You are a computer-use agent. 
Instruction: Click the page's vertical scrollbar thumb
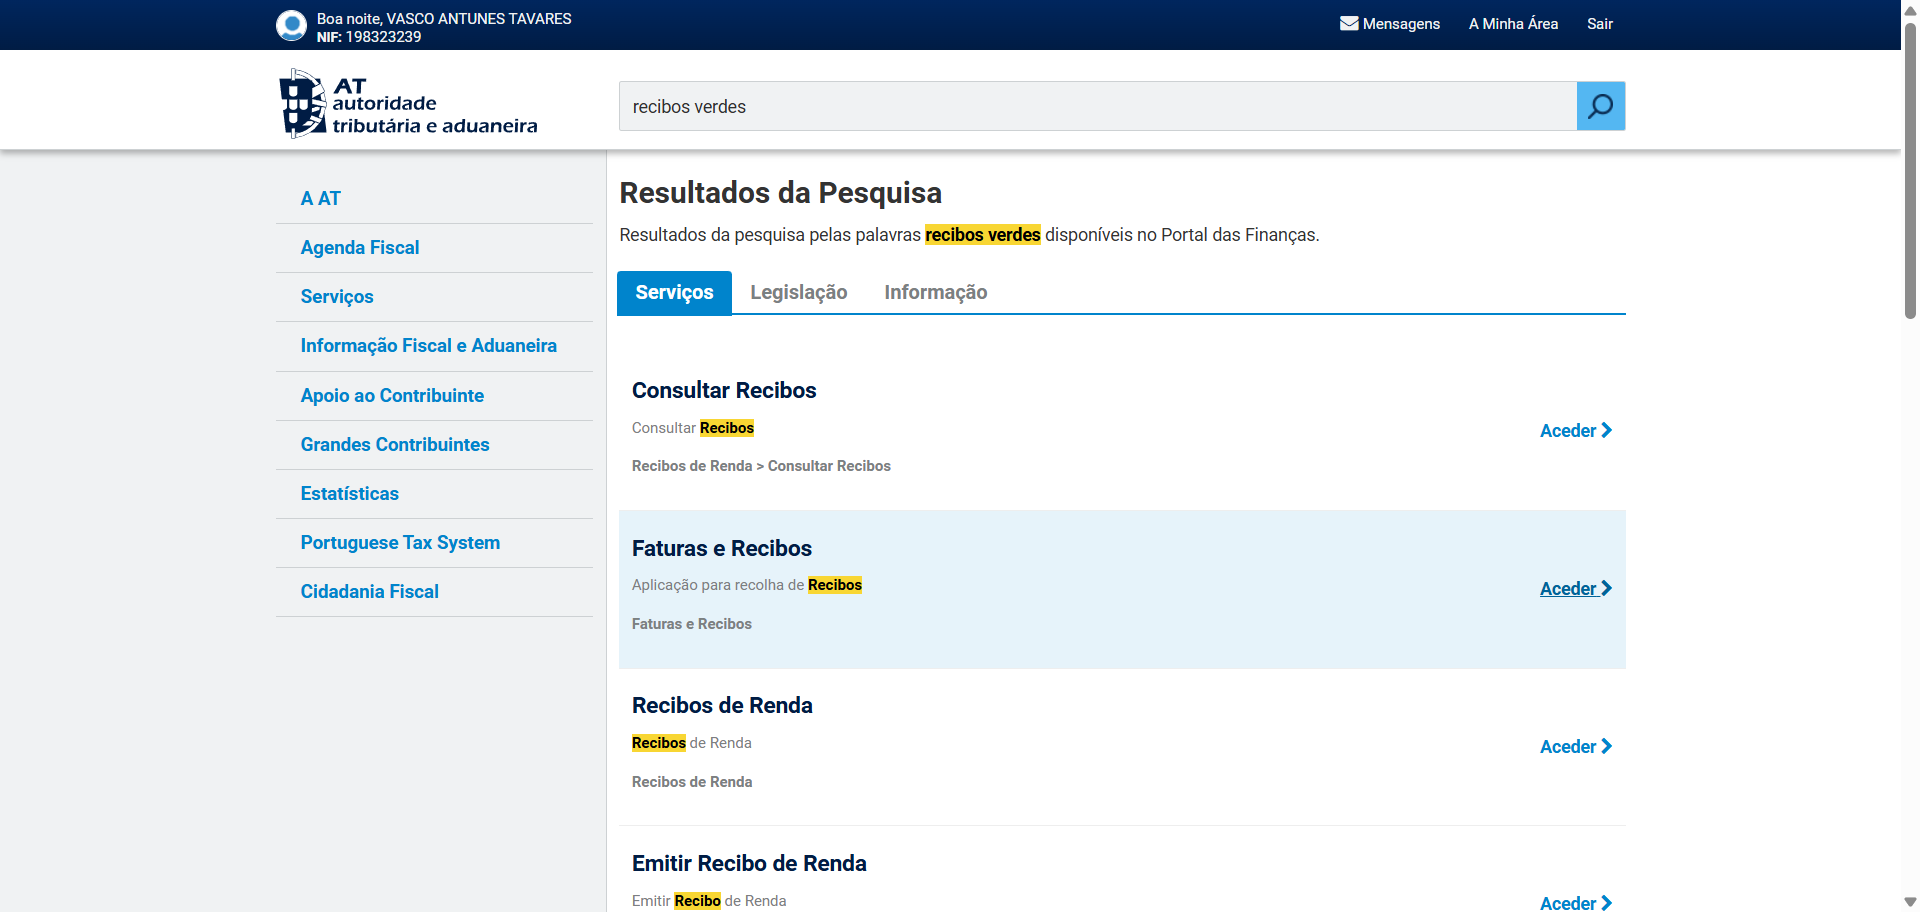click(x=1910, y=170)
